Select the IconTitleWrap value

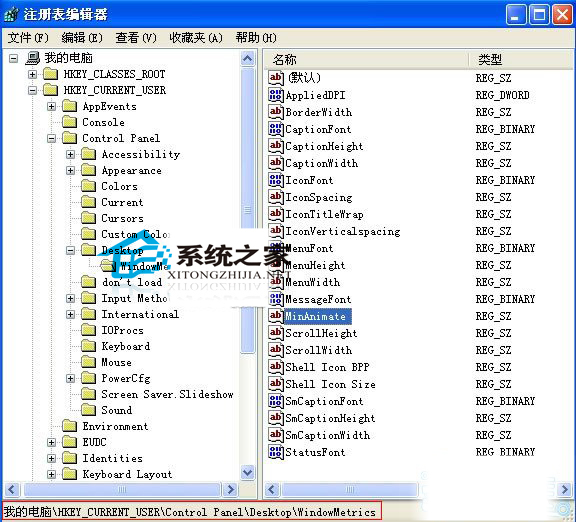(x=324, y=214)
